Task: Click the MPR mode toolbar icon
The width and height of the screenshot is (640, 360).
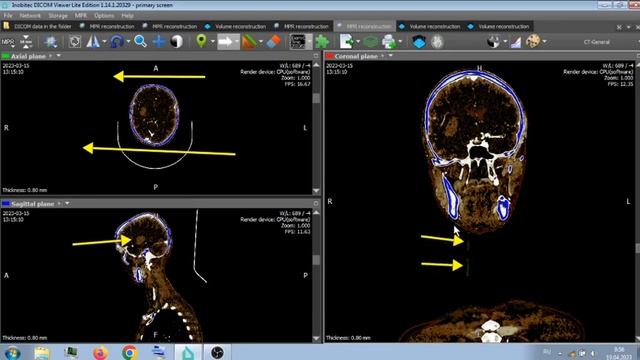Action: (8, 42)
